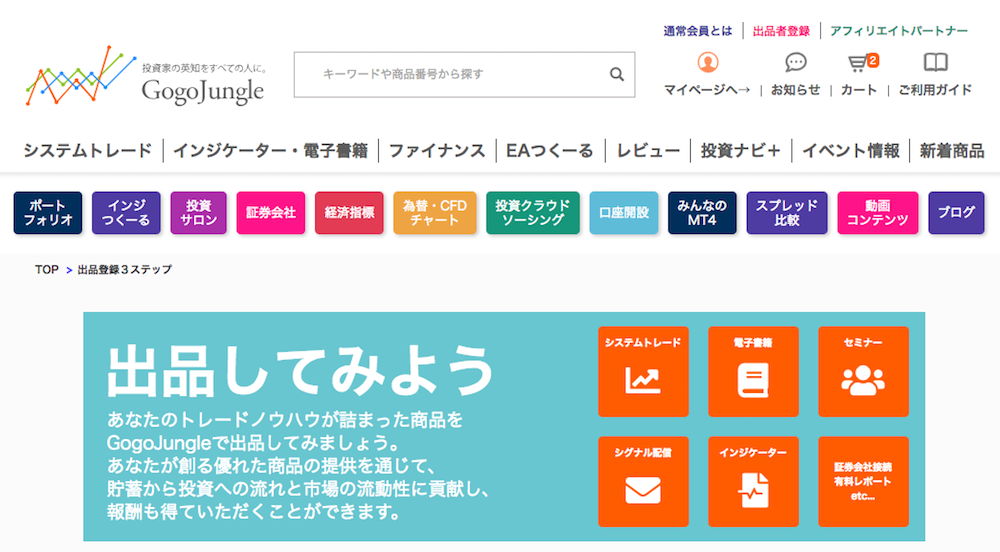Click 出品登録3ステップ breadcrumb text
This screenshot has width=1000, height=552.
[124, 270]
